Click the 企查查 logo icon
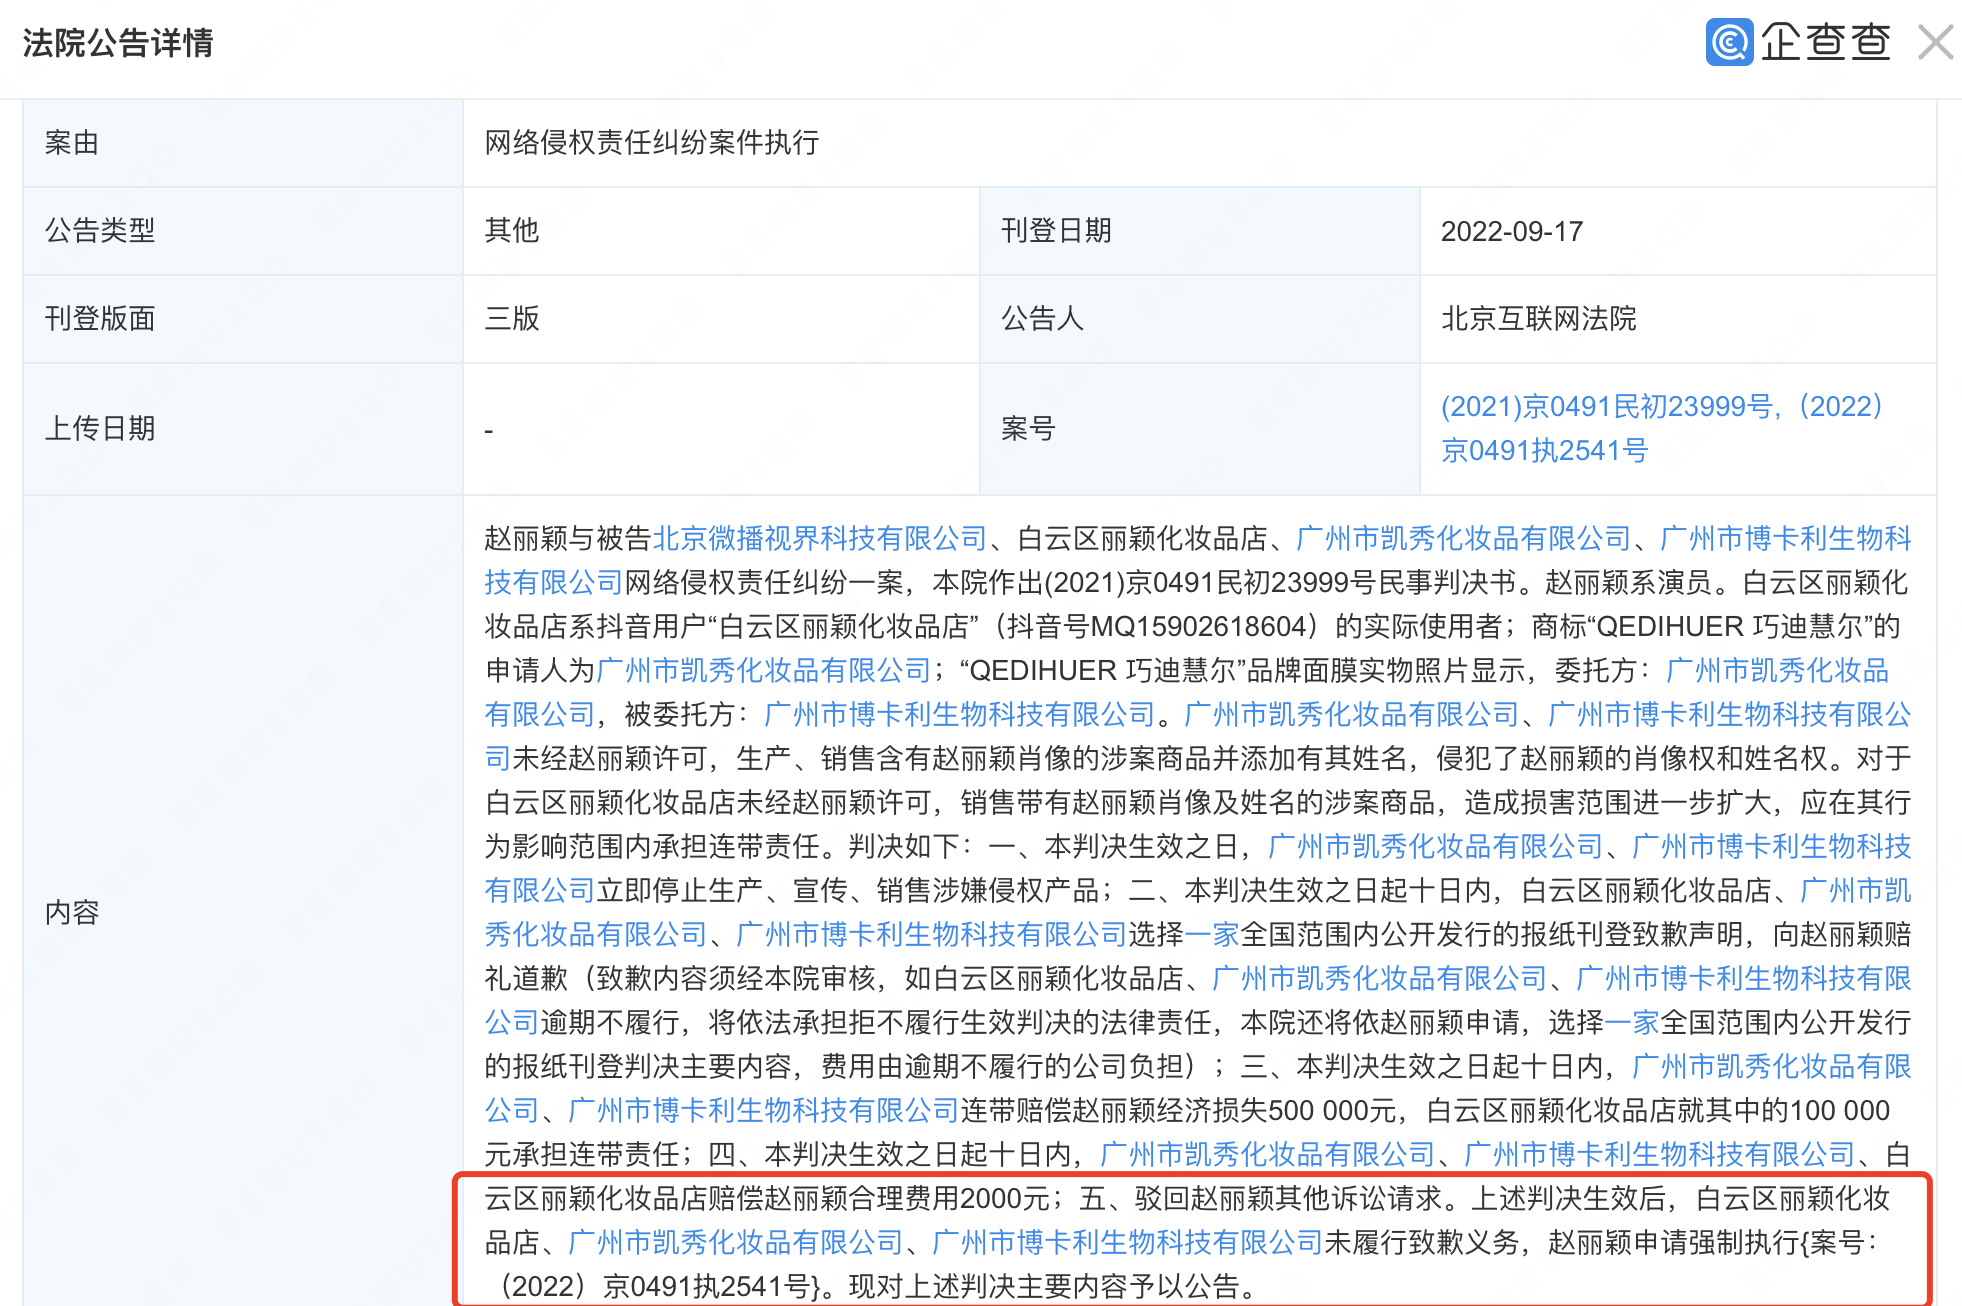 [1729, 42]
